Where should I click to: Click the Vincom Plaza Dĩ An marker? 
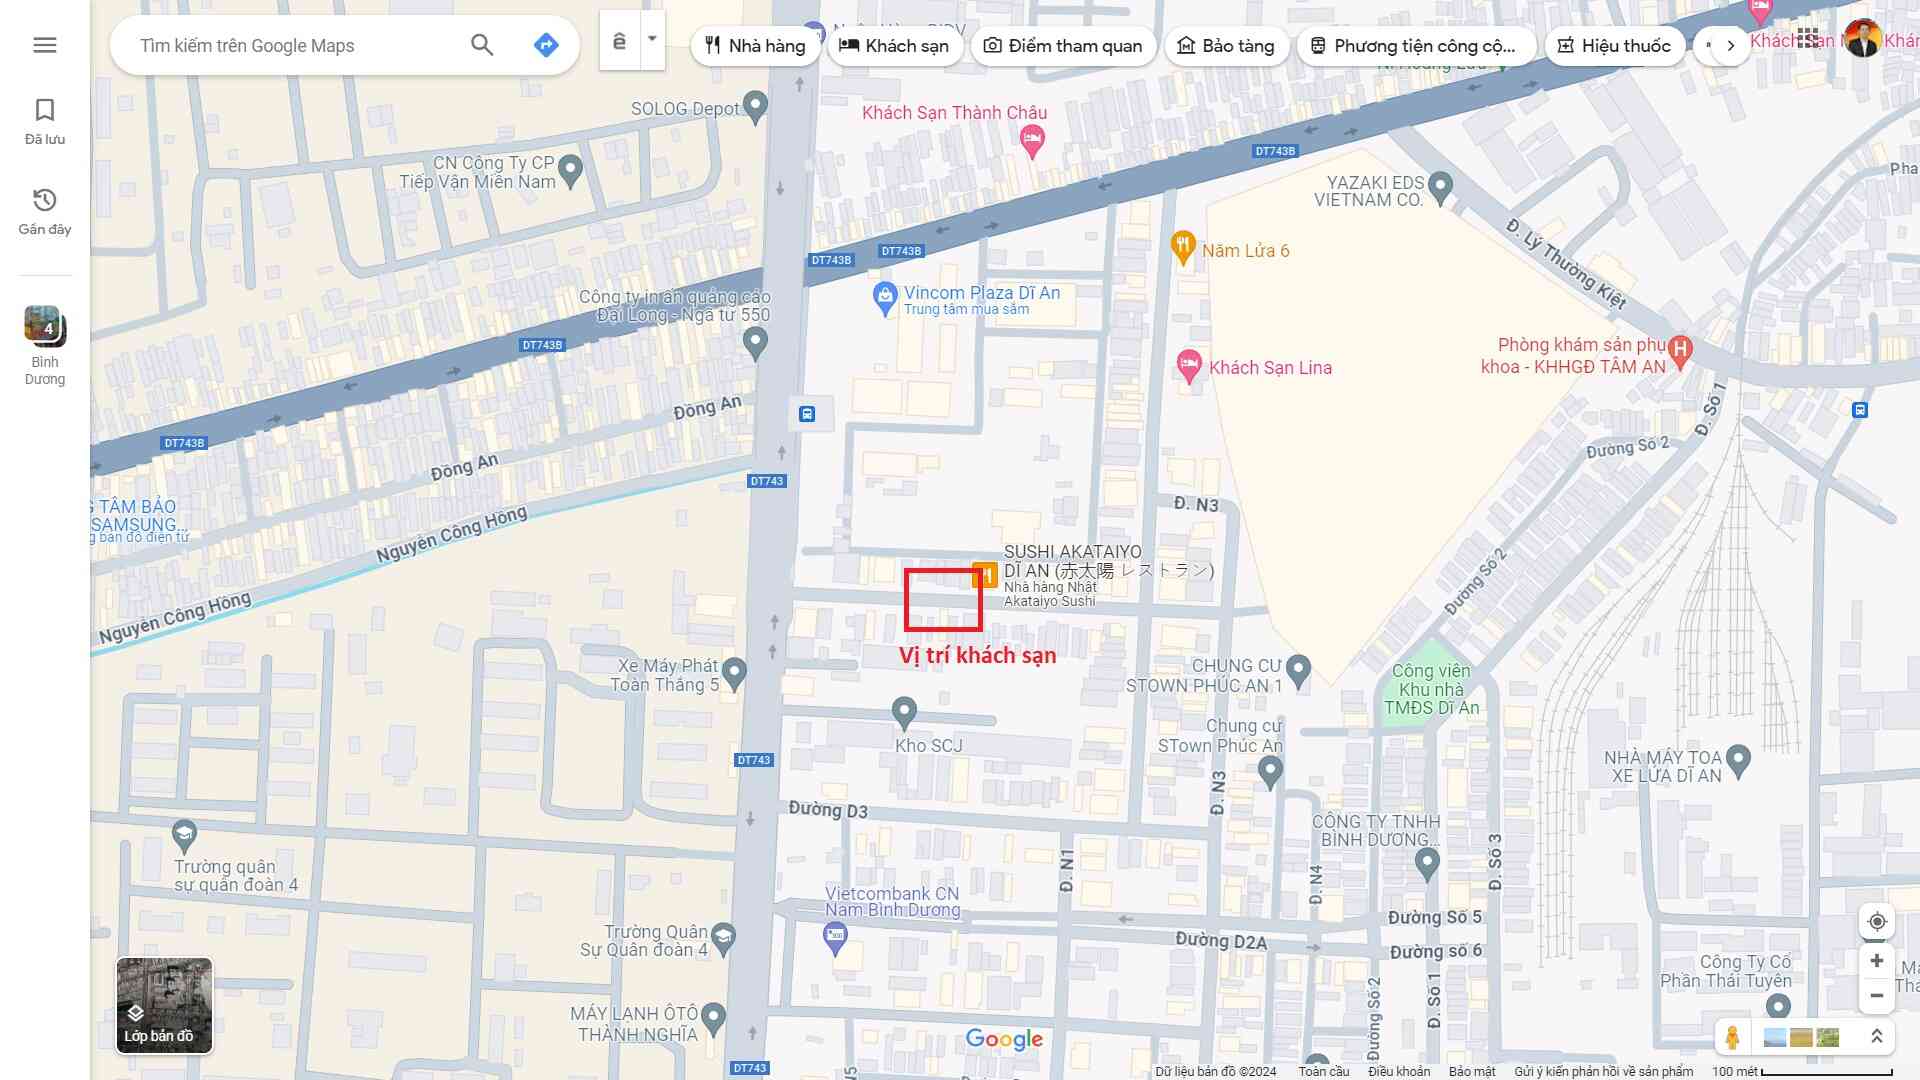[x=884, y=297]
